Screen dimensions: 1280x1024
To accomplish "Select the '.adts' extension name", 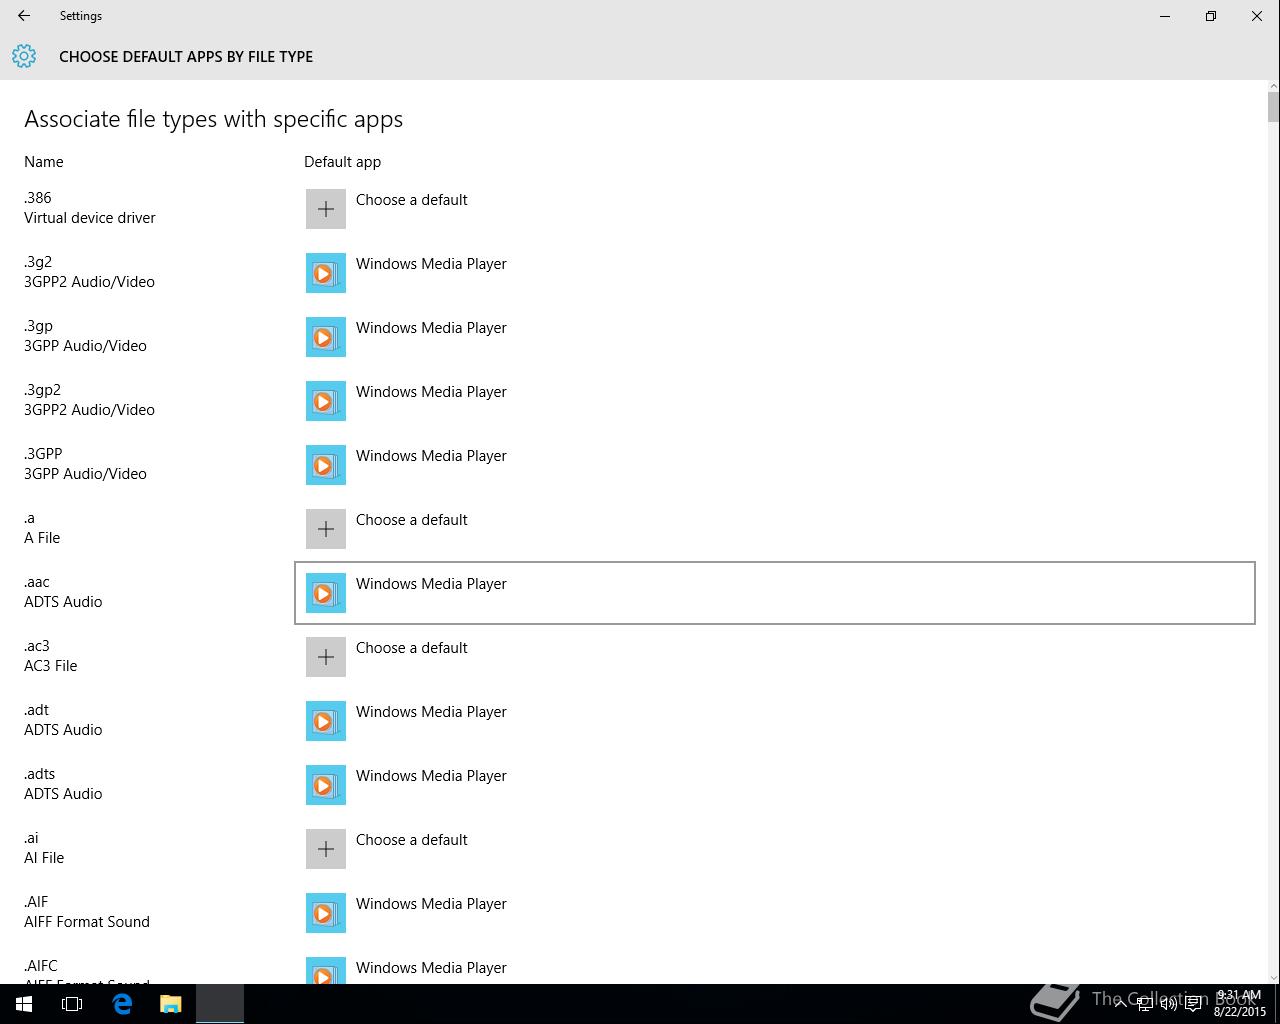I will click(40, 774).
